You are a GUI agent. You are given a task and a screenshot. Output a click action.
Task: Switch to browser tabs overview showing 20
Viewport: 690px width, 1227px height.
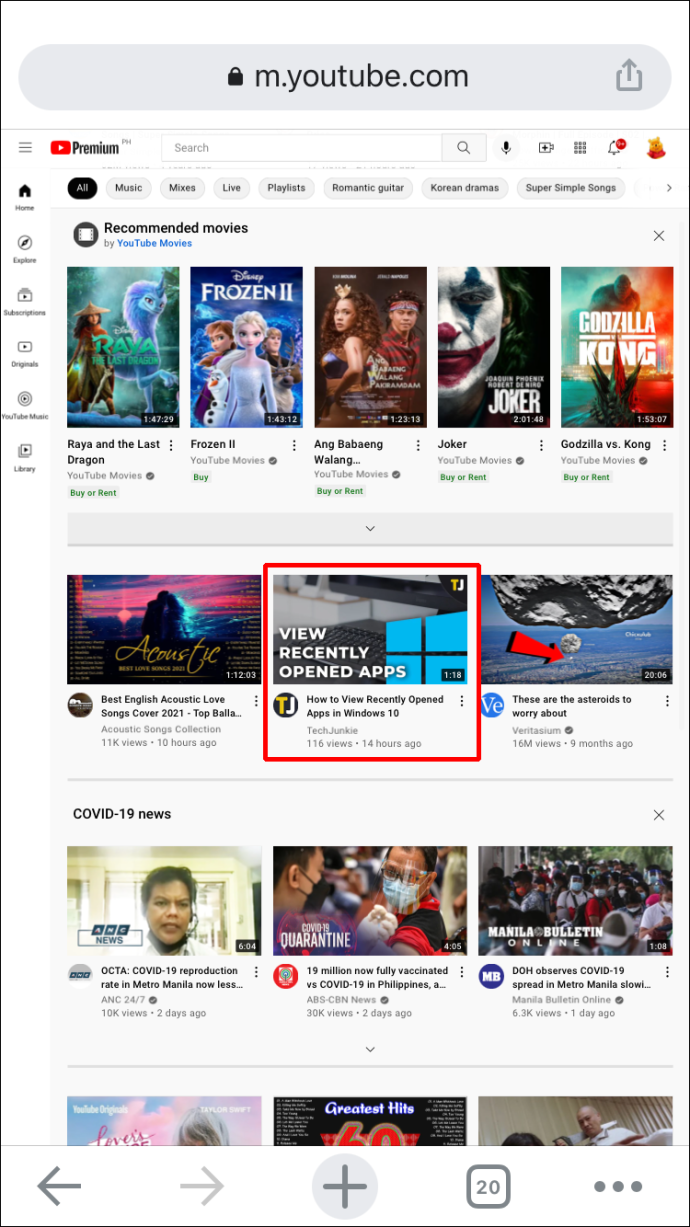point(487,1187)
